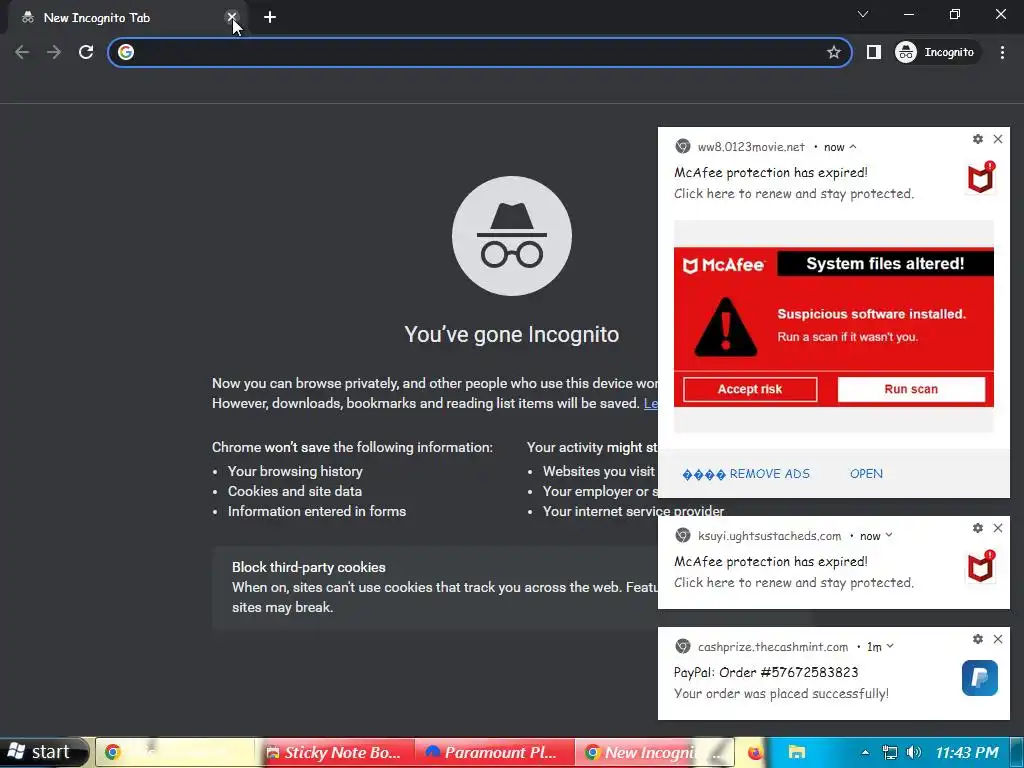
Task: Switch to Sticky Note Bo... taskbar window
Action: tap(334, 752)
